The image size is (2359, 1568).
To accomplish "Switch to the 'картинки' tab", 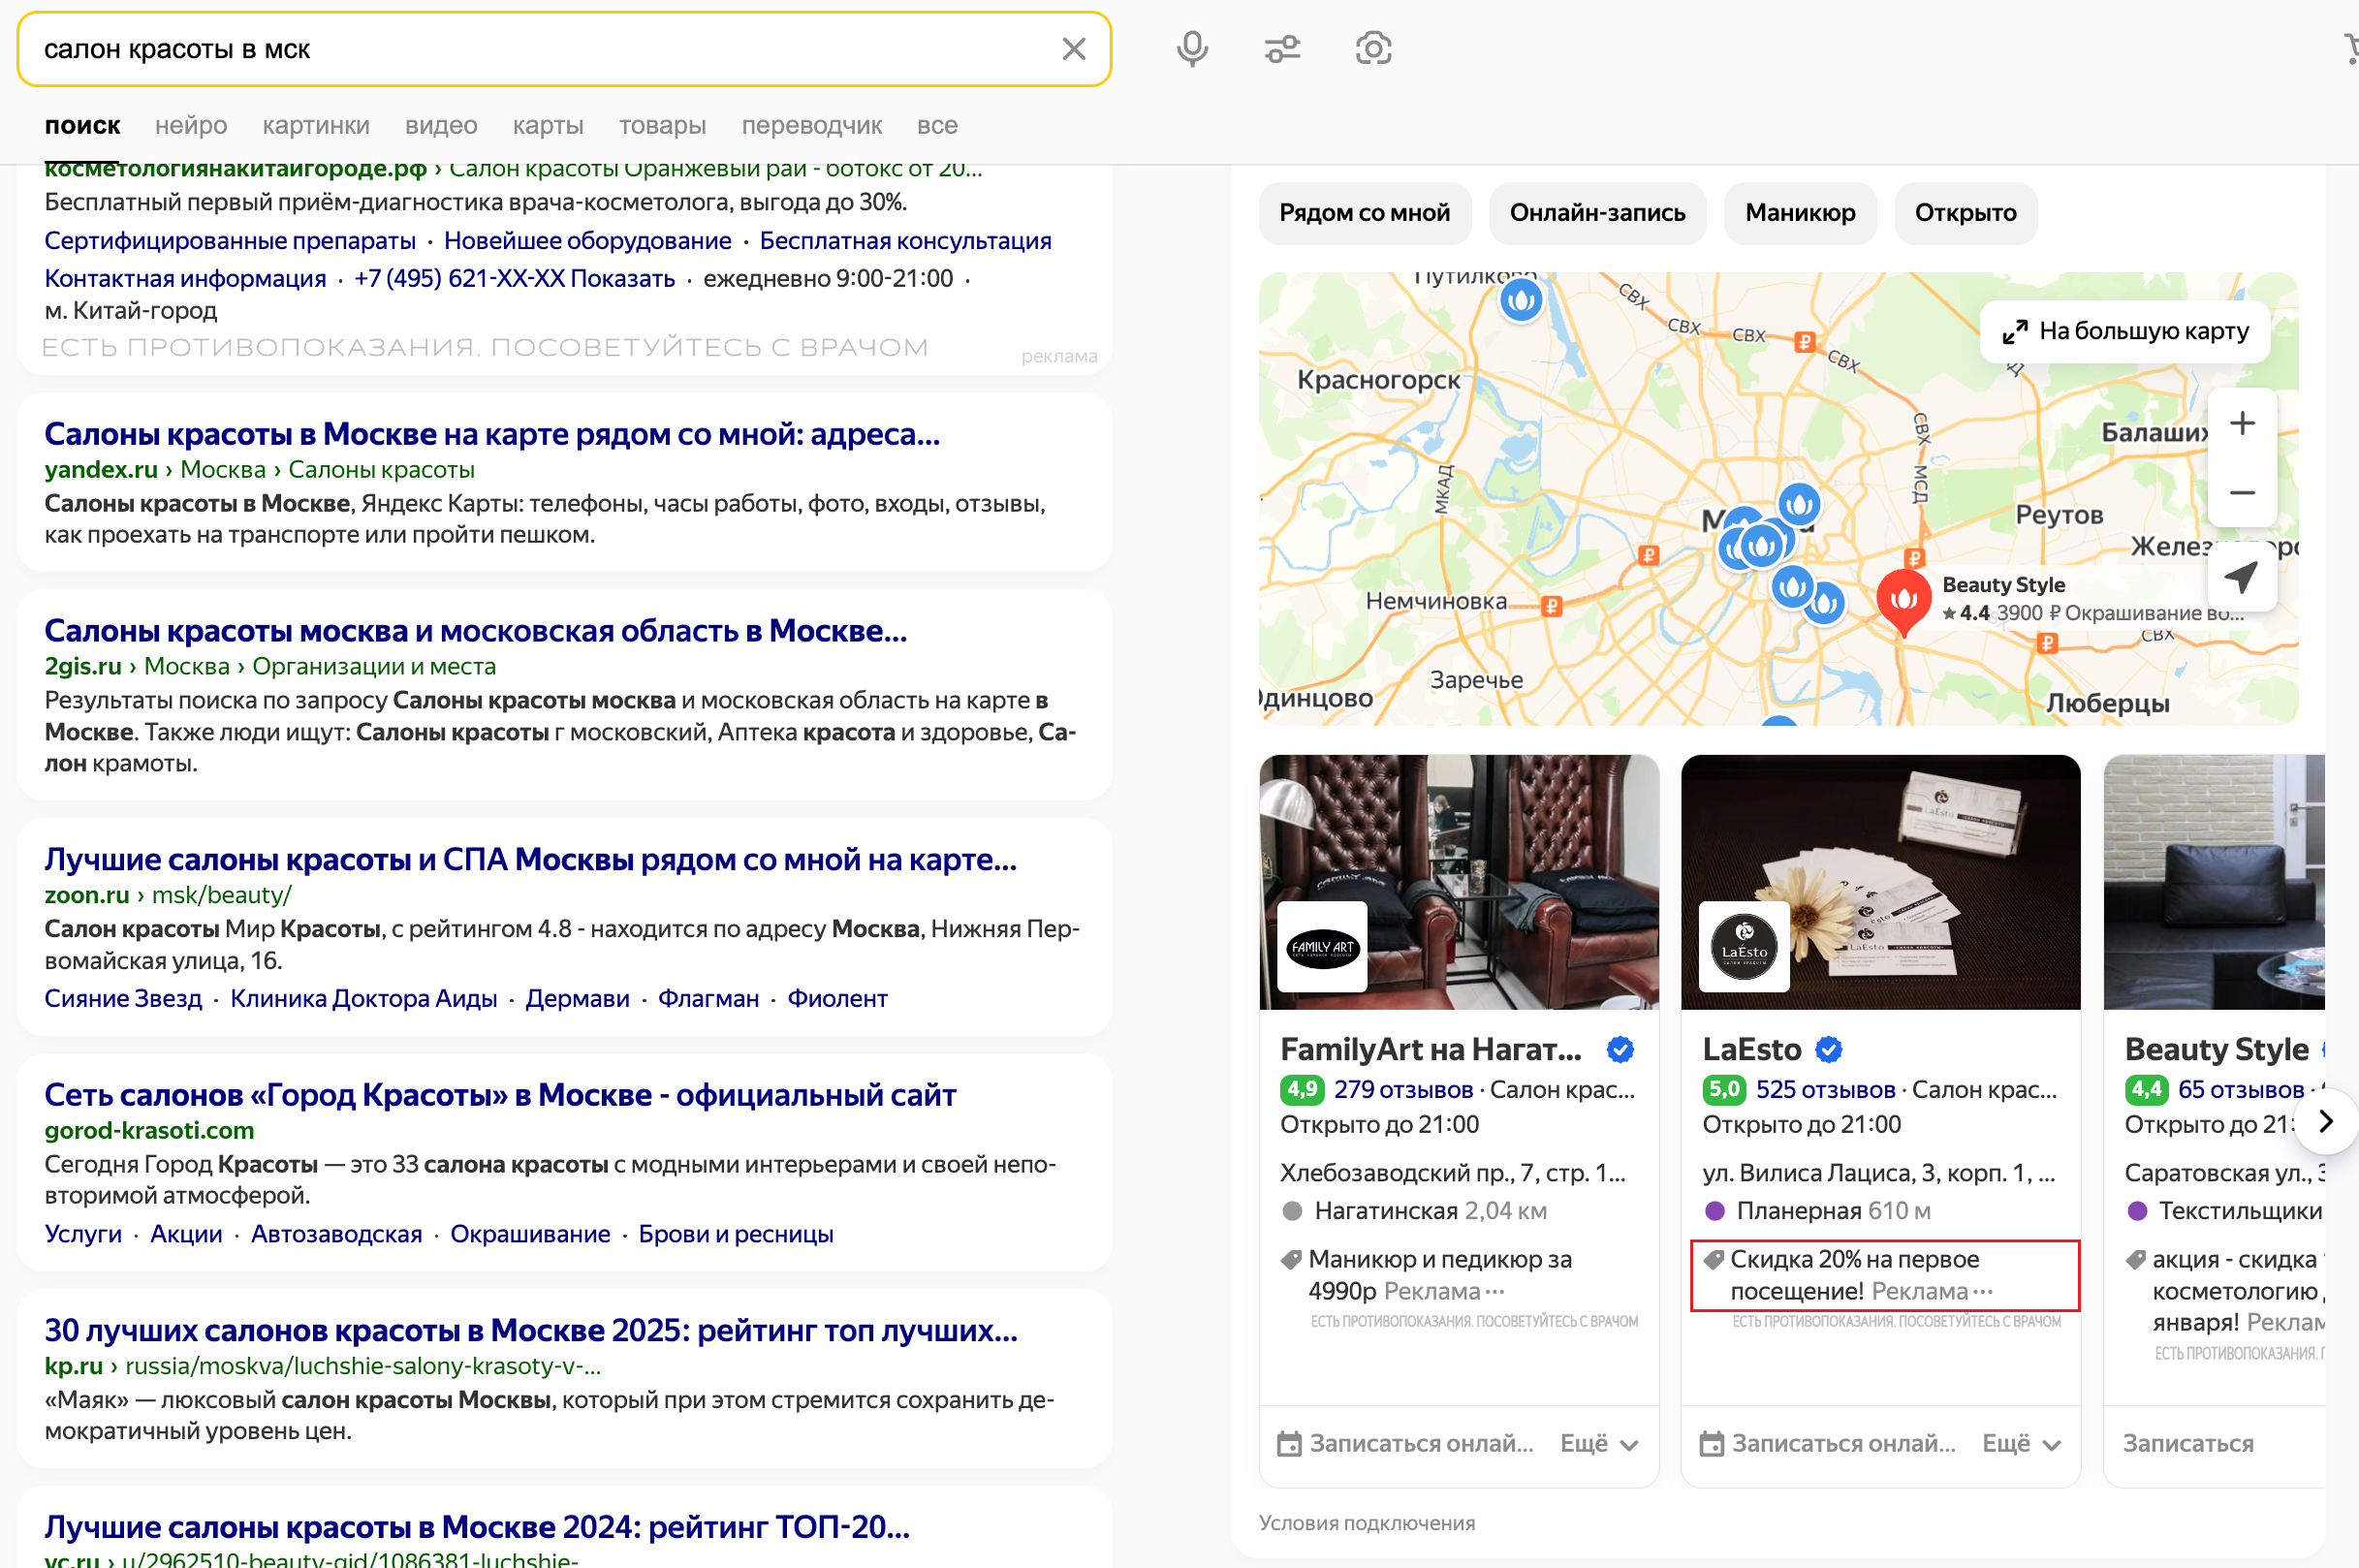I will [315, 125].
